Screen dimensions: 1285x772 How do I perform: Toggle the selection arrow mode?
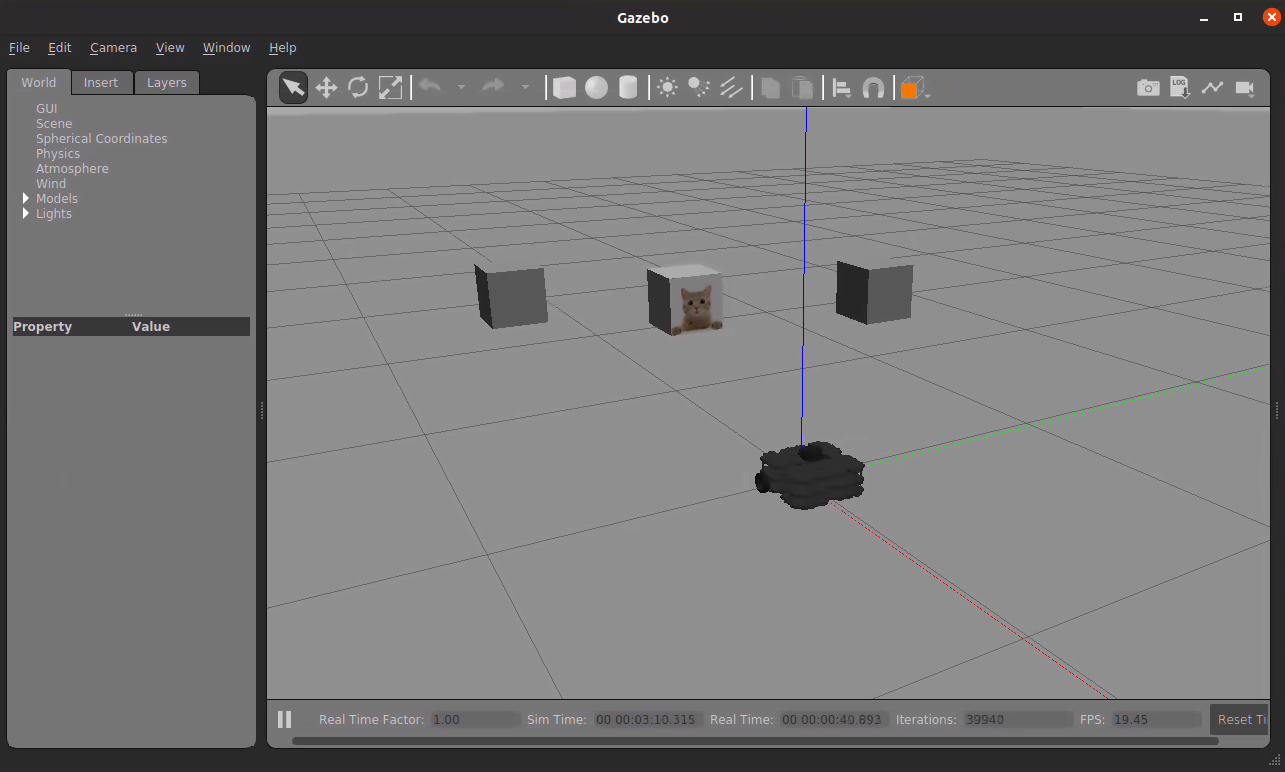[x=292, y=87]
